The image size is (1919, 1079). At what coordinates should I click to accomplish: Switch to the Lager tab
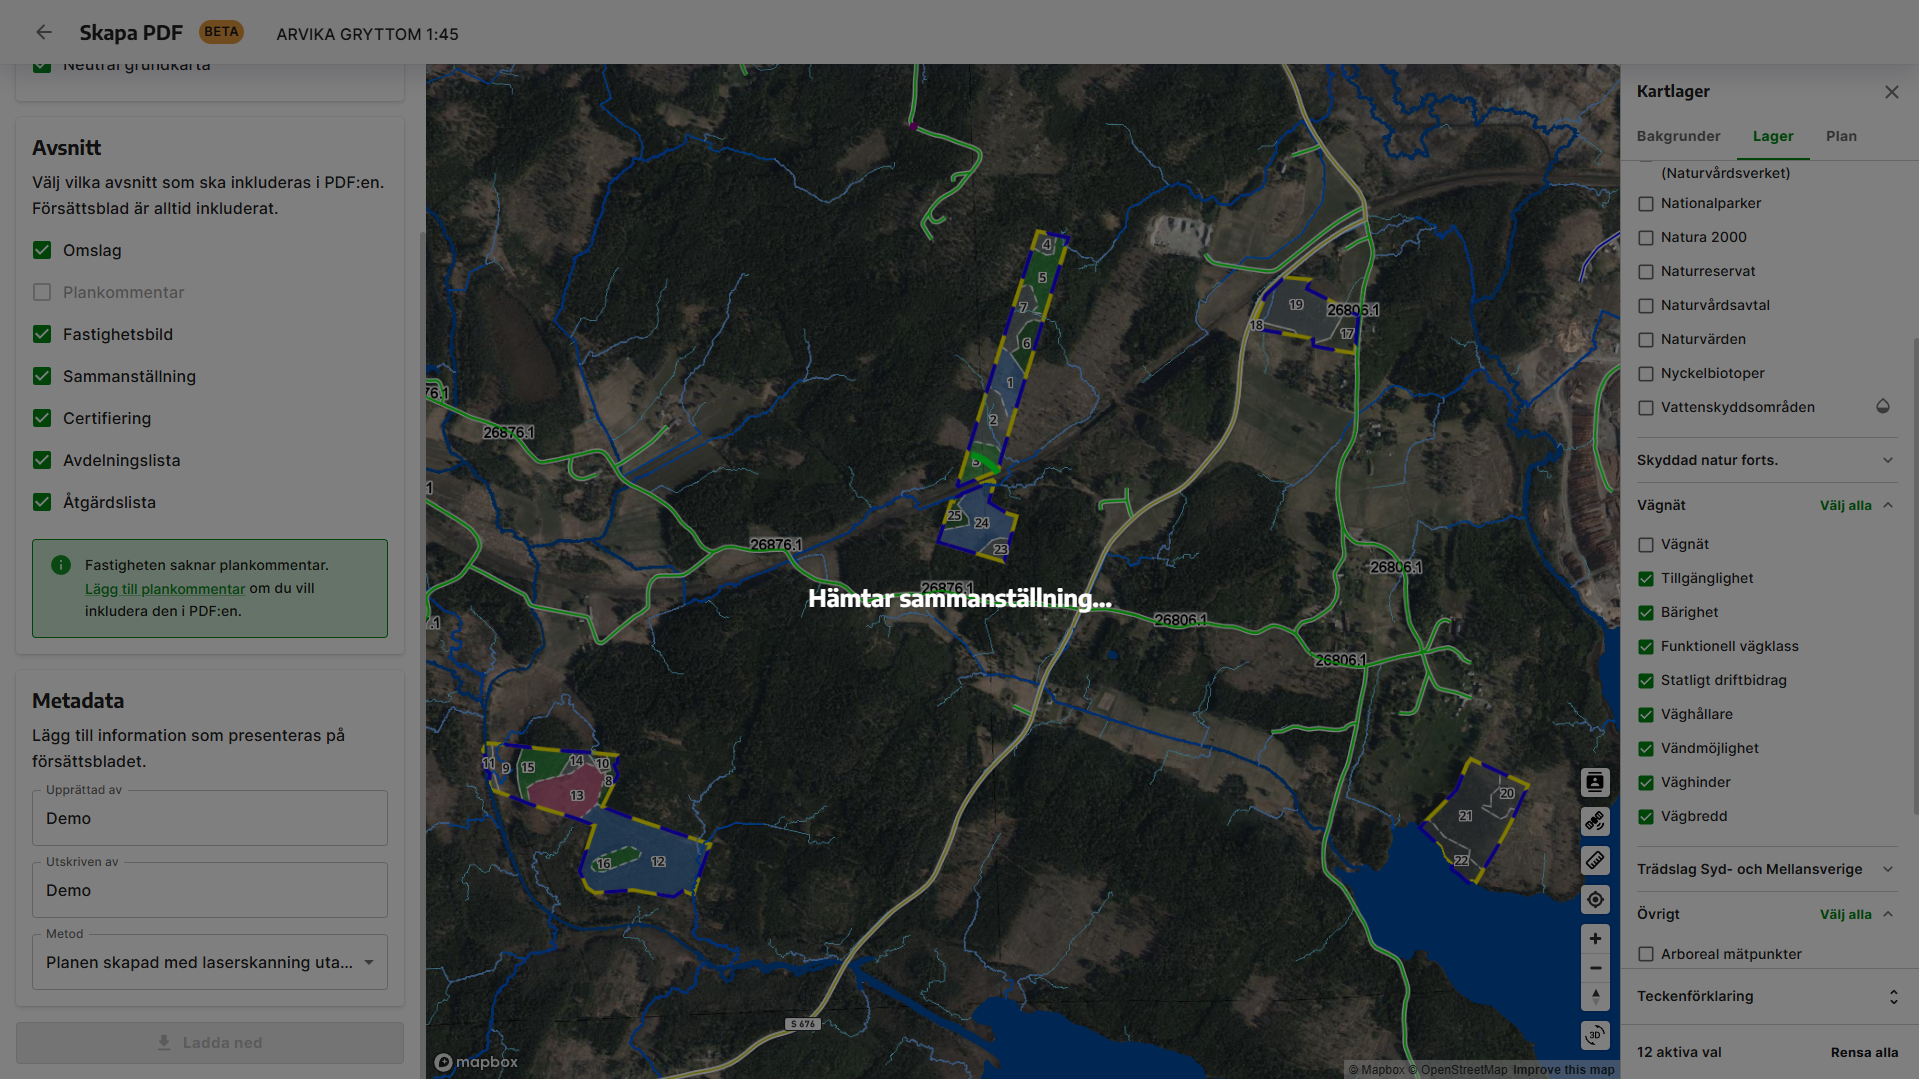(1773, 136)
